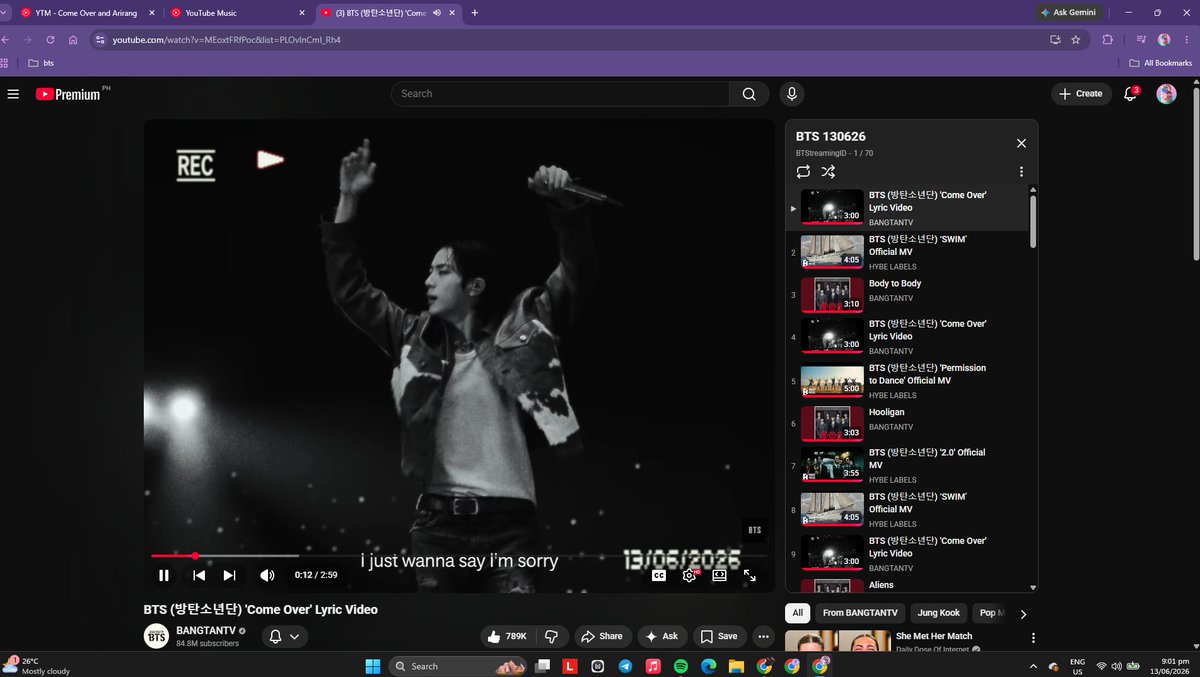Reload the page
Viewport: 1200px width, 677px height.
coord(50,40)
